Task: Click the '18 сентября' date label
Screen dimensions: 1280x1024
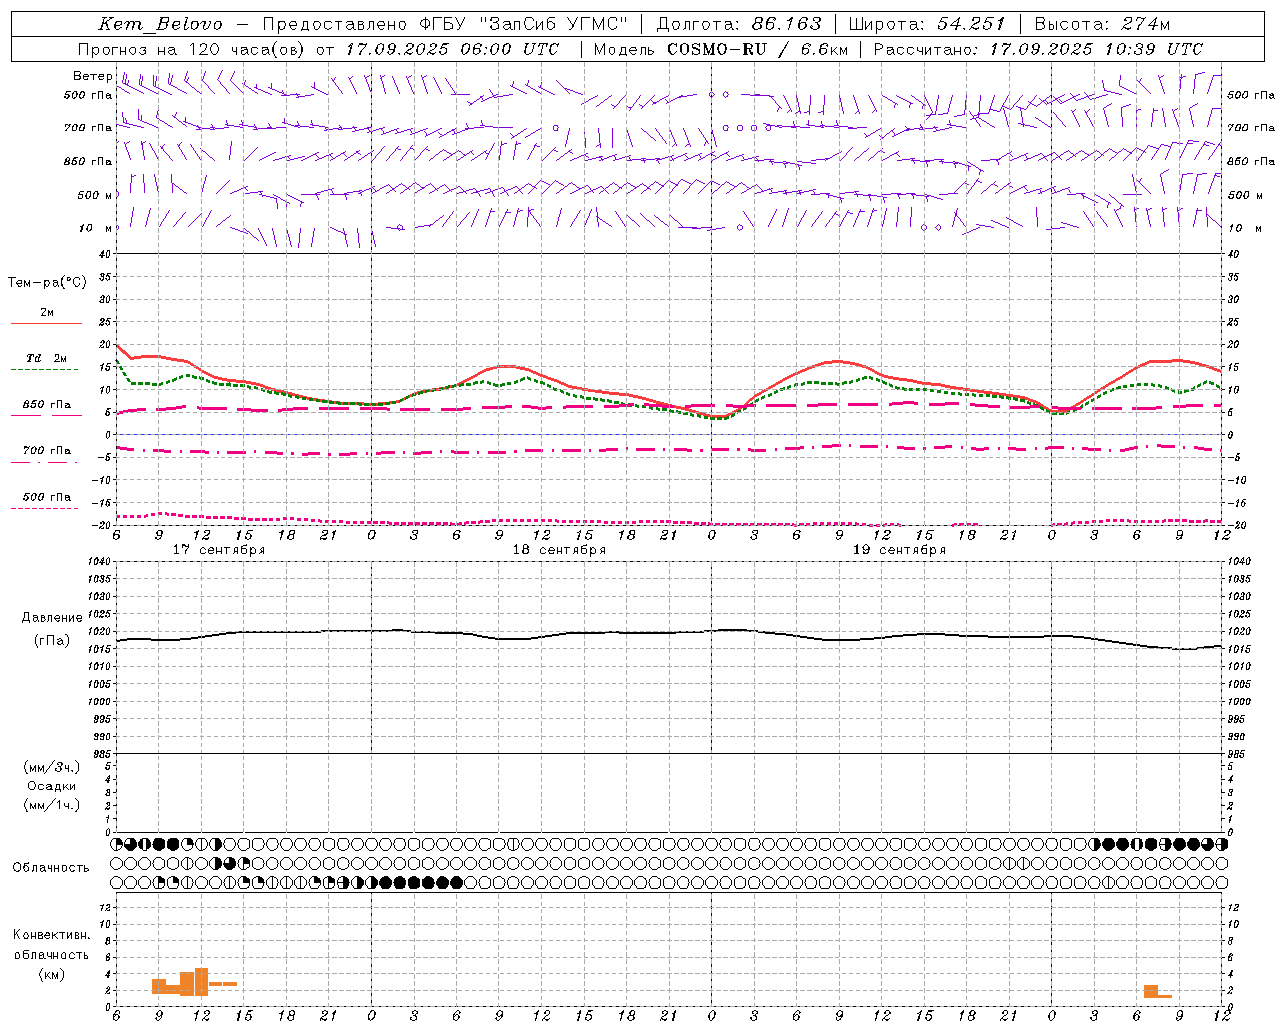Action: click(x=559, y=550)
